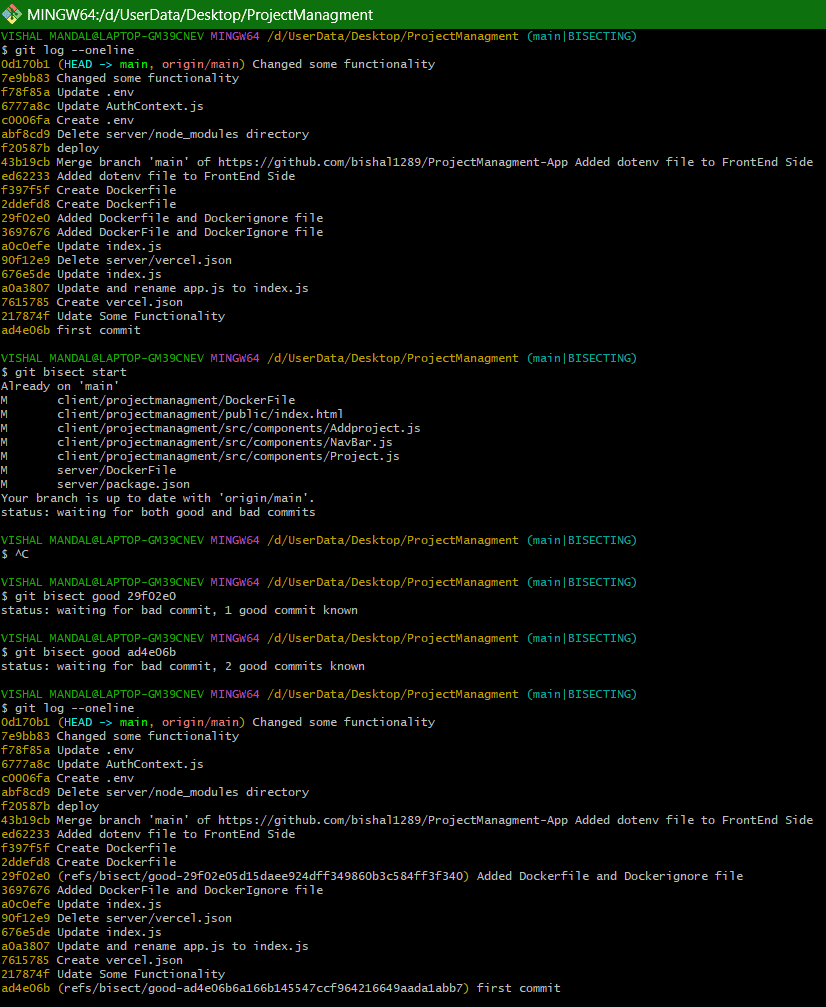This screenshot has height=1007, width=826.
Task: Click 'waiting for both good and bad commits' status
Action: pos(158,512)
